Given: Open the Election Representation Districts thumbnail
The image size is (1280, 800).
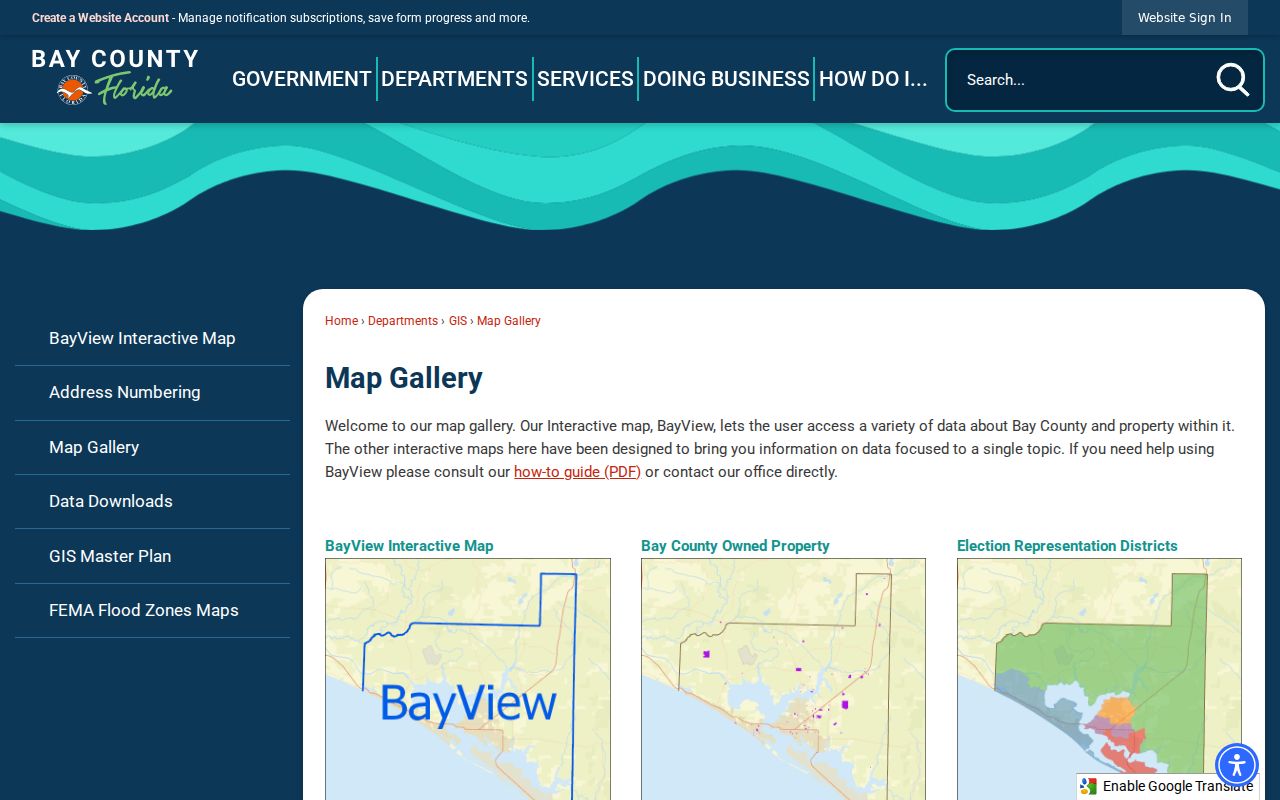Looking at the screenshot, I should point(1099,679).
